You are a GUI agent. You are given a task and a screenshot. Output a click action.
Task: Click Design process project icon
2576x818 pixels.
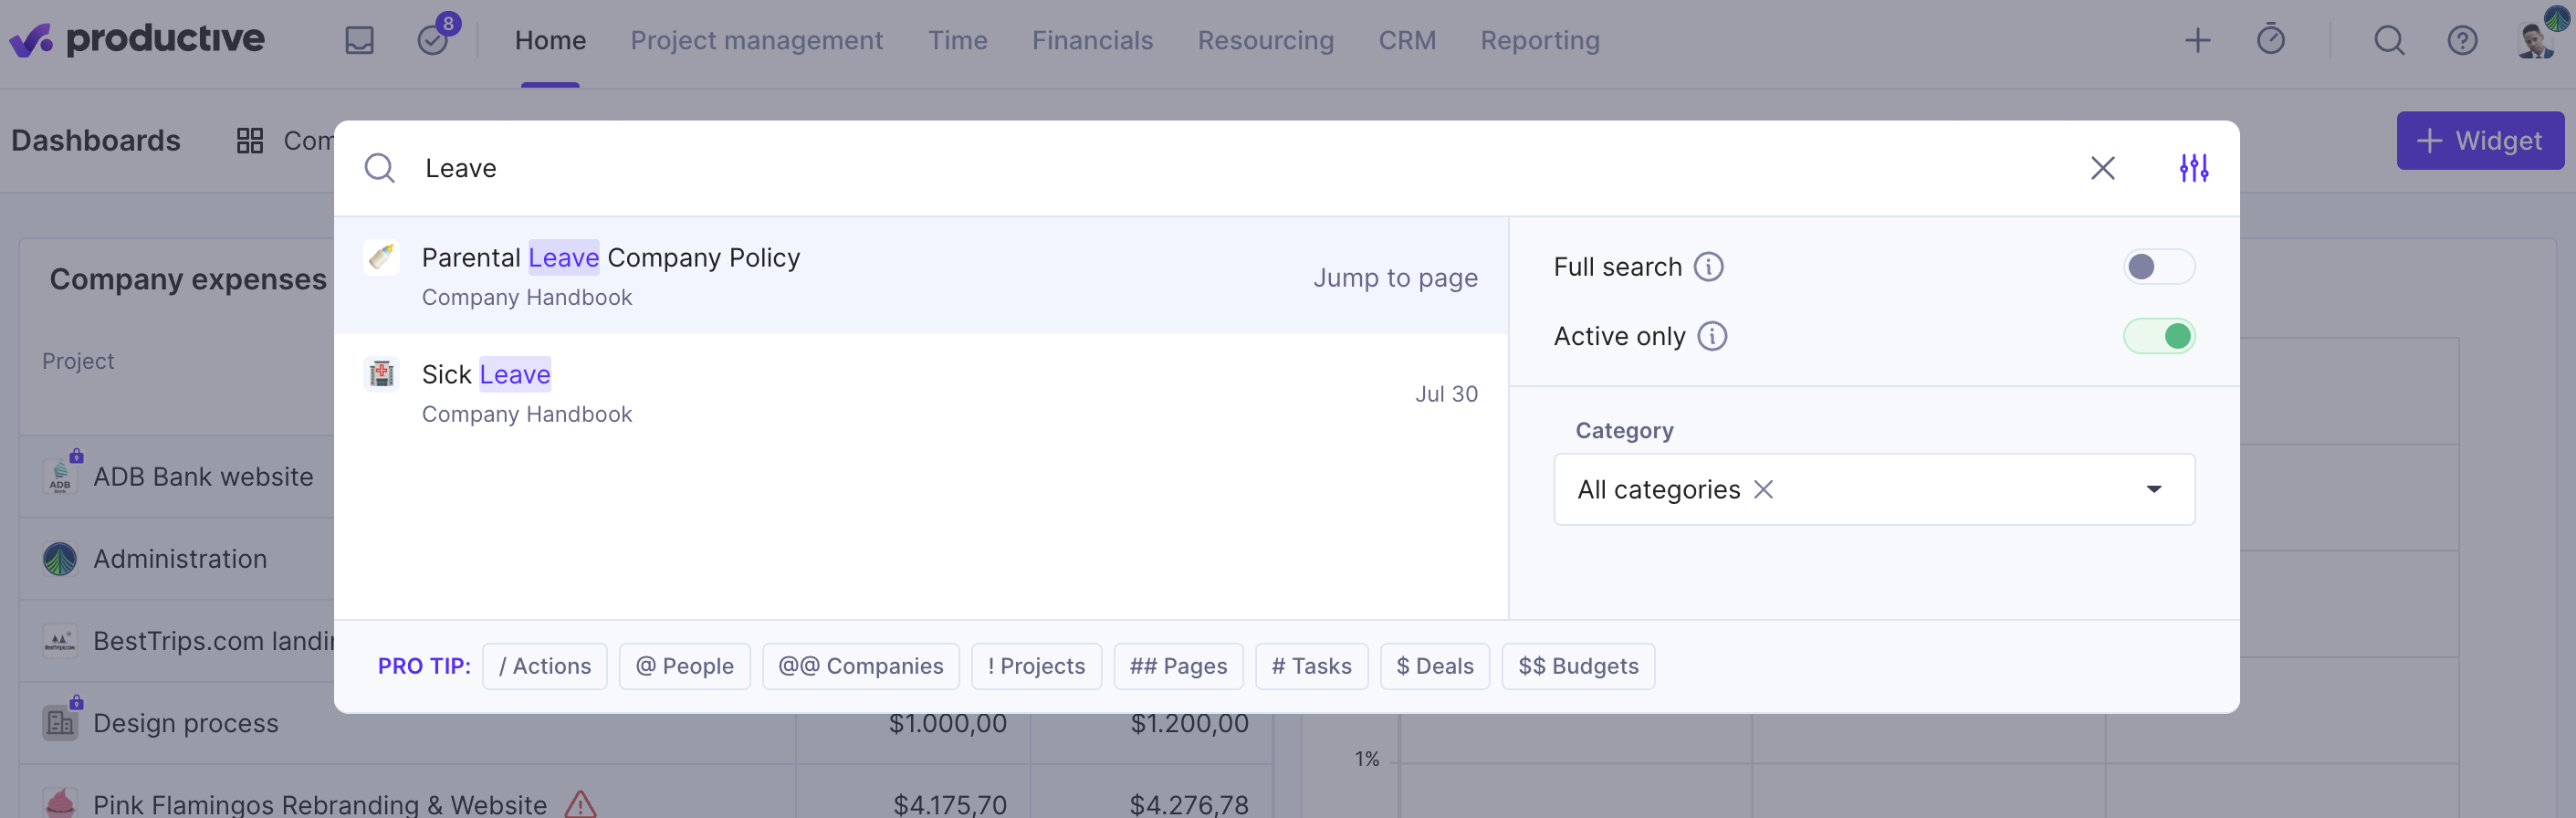coord(61,723)
